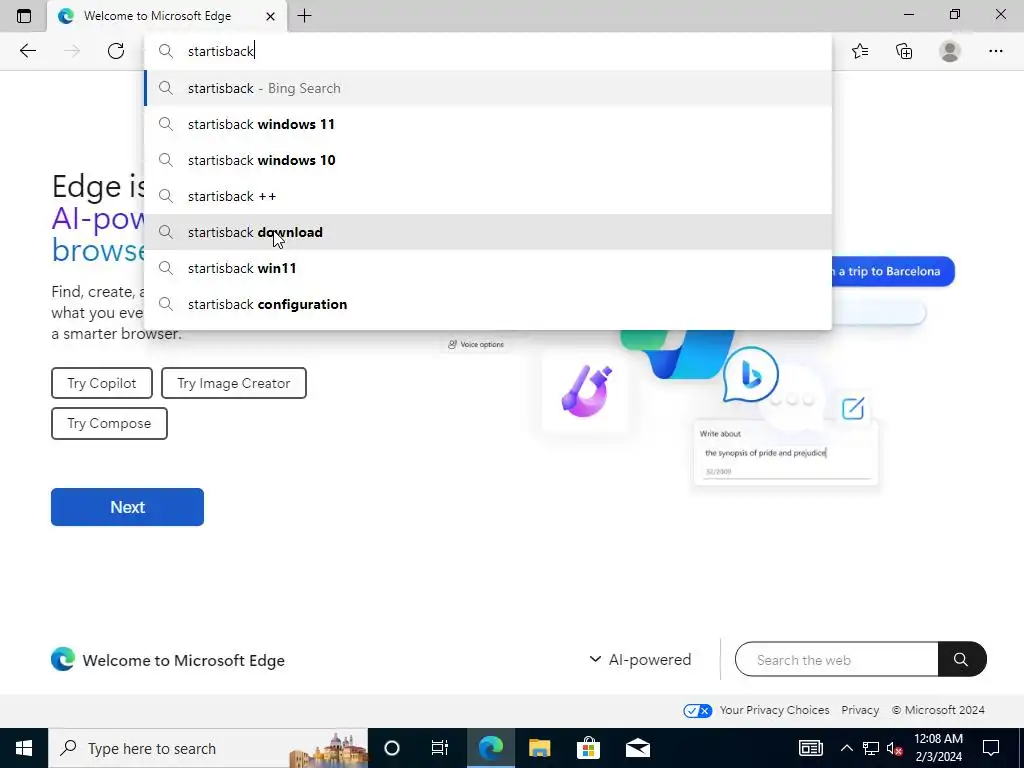Select the Welcome to Microsoft Edge tab
The image size is (1024, 768).
[x=157, y=16]
